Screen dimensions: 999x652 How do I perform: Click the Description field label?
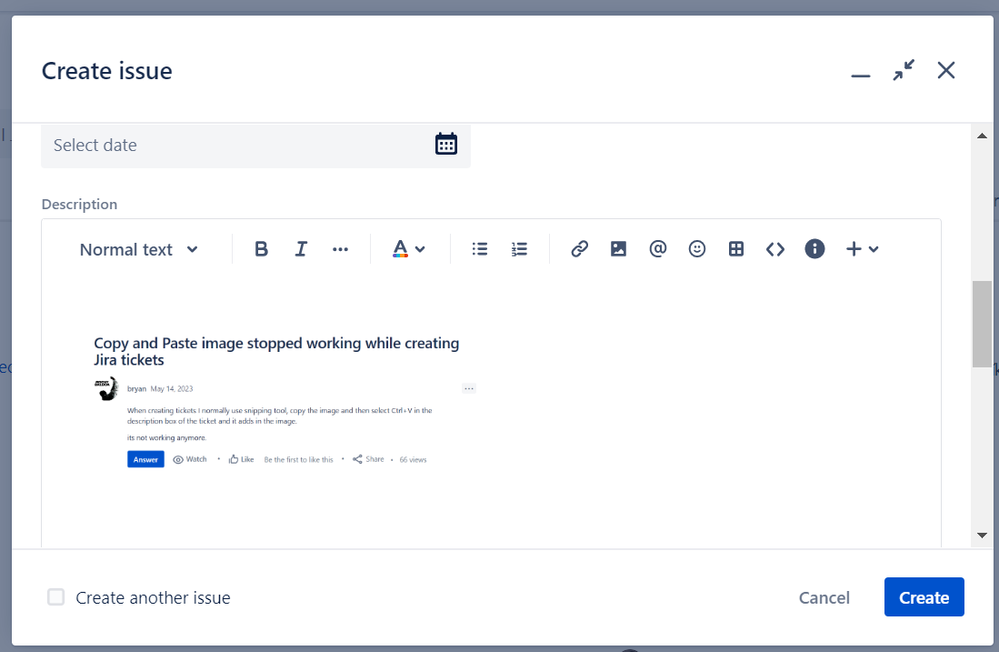coord(80,204)
